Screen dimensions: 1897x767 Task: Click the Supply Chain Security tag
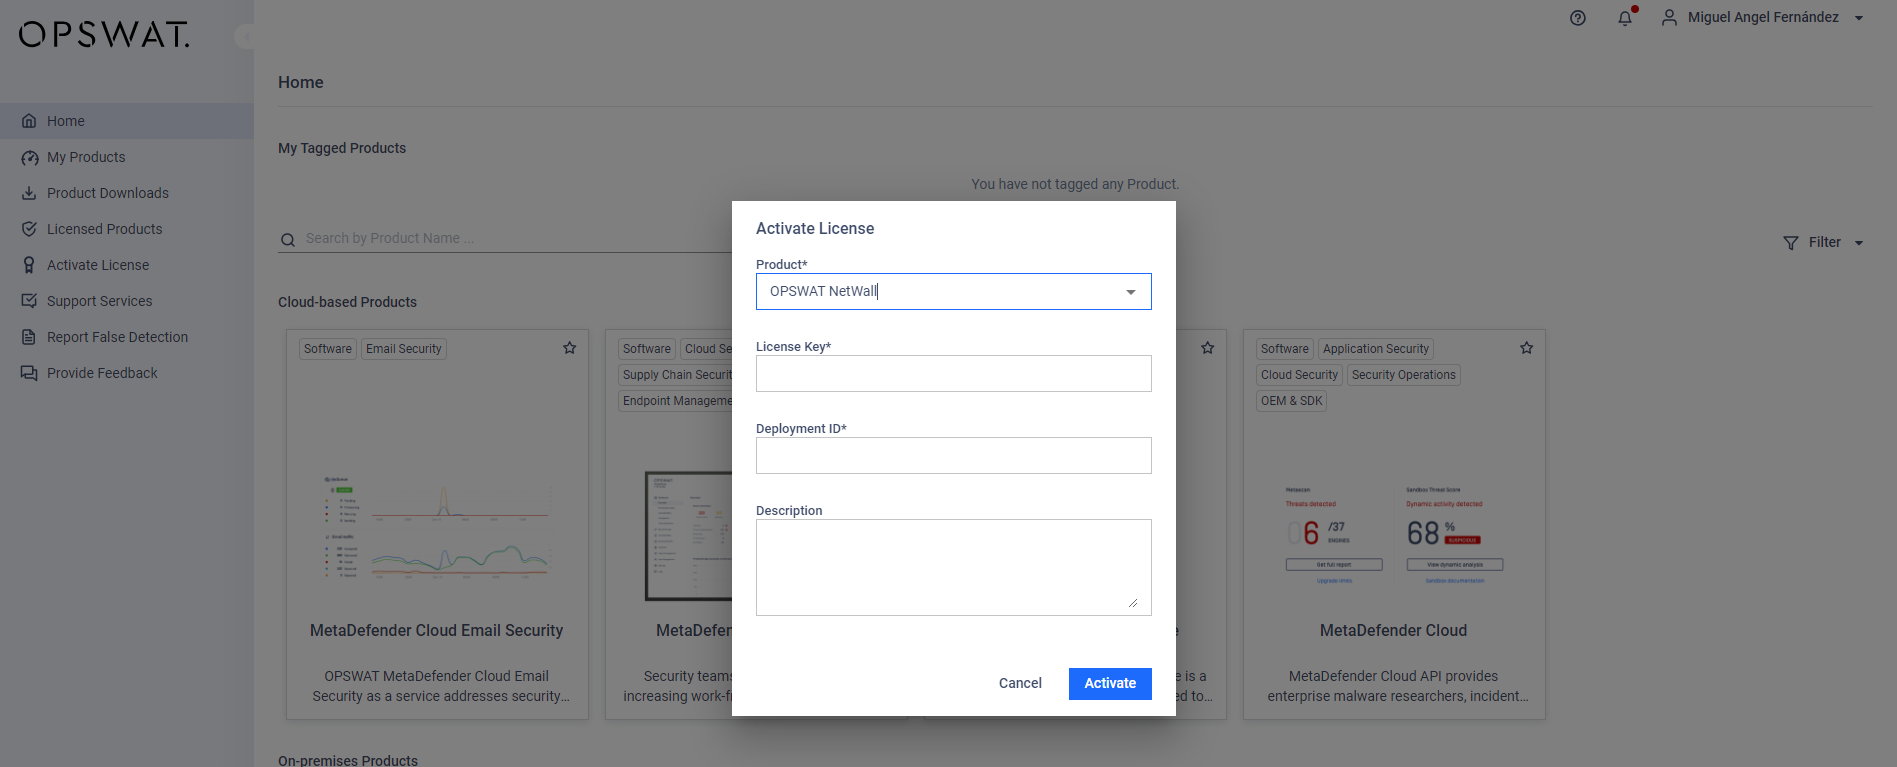[676, 375]
